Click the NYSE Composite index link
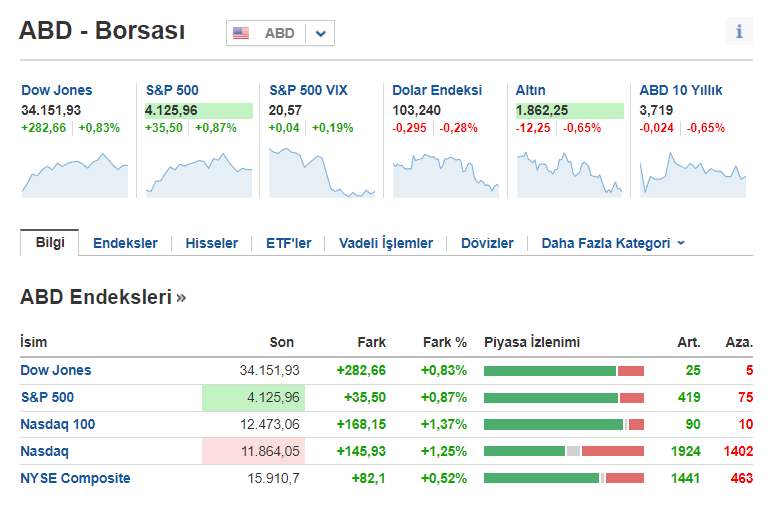Screen dimensions: 770x507 pyautogui.click(x=75, y=478)
